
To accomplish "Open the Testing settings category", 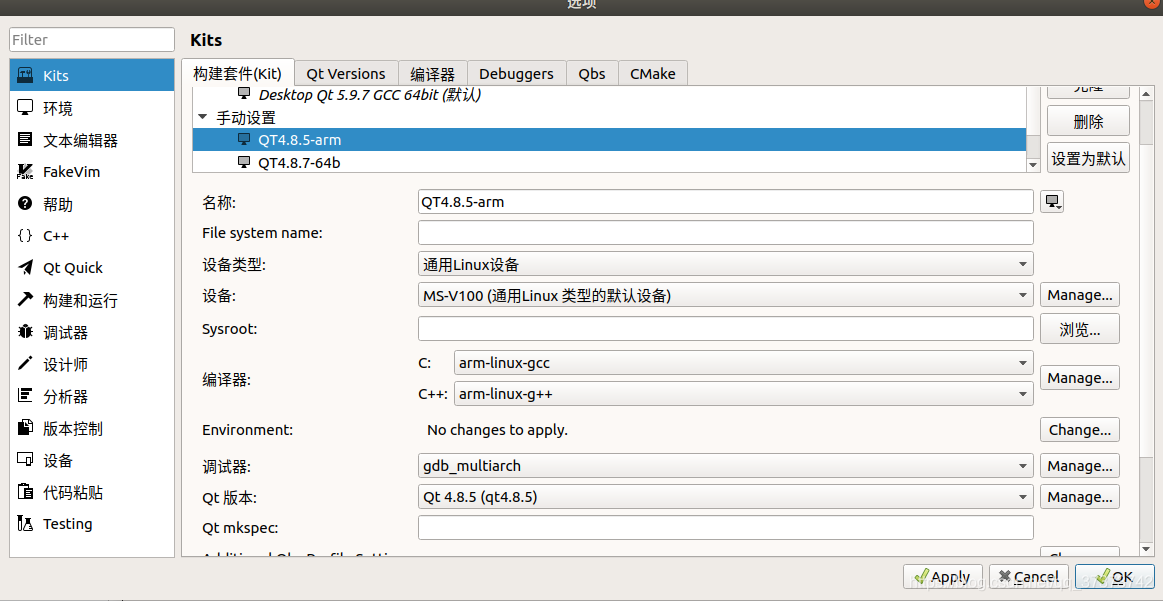I will click(92, 524).
